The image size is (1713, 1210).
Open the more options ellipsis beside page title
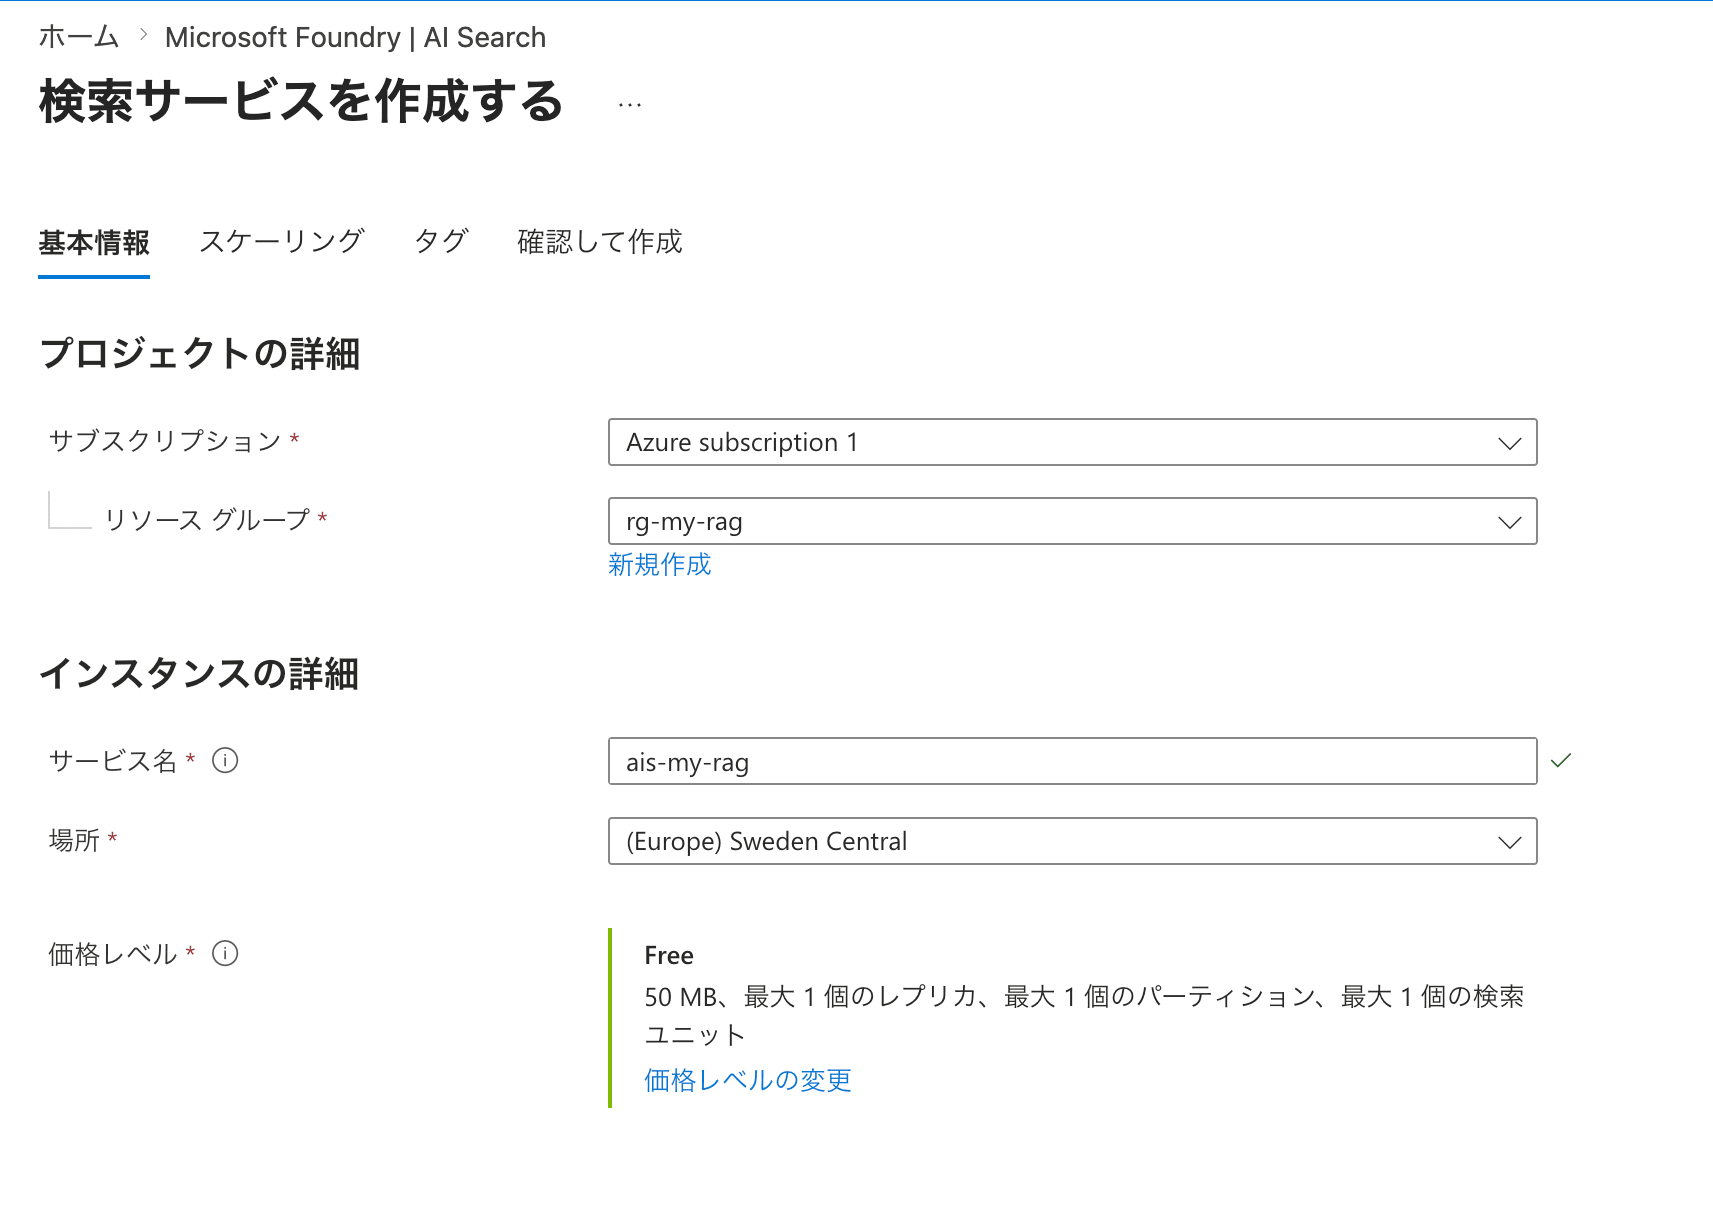pyautogui.click(x=630, y=104)
